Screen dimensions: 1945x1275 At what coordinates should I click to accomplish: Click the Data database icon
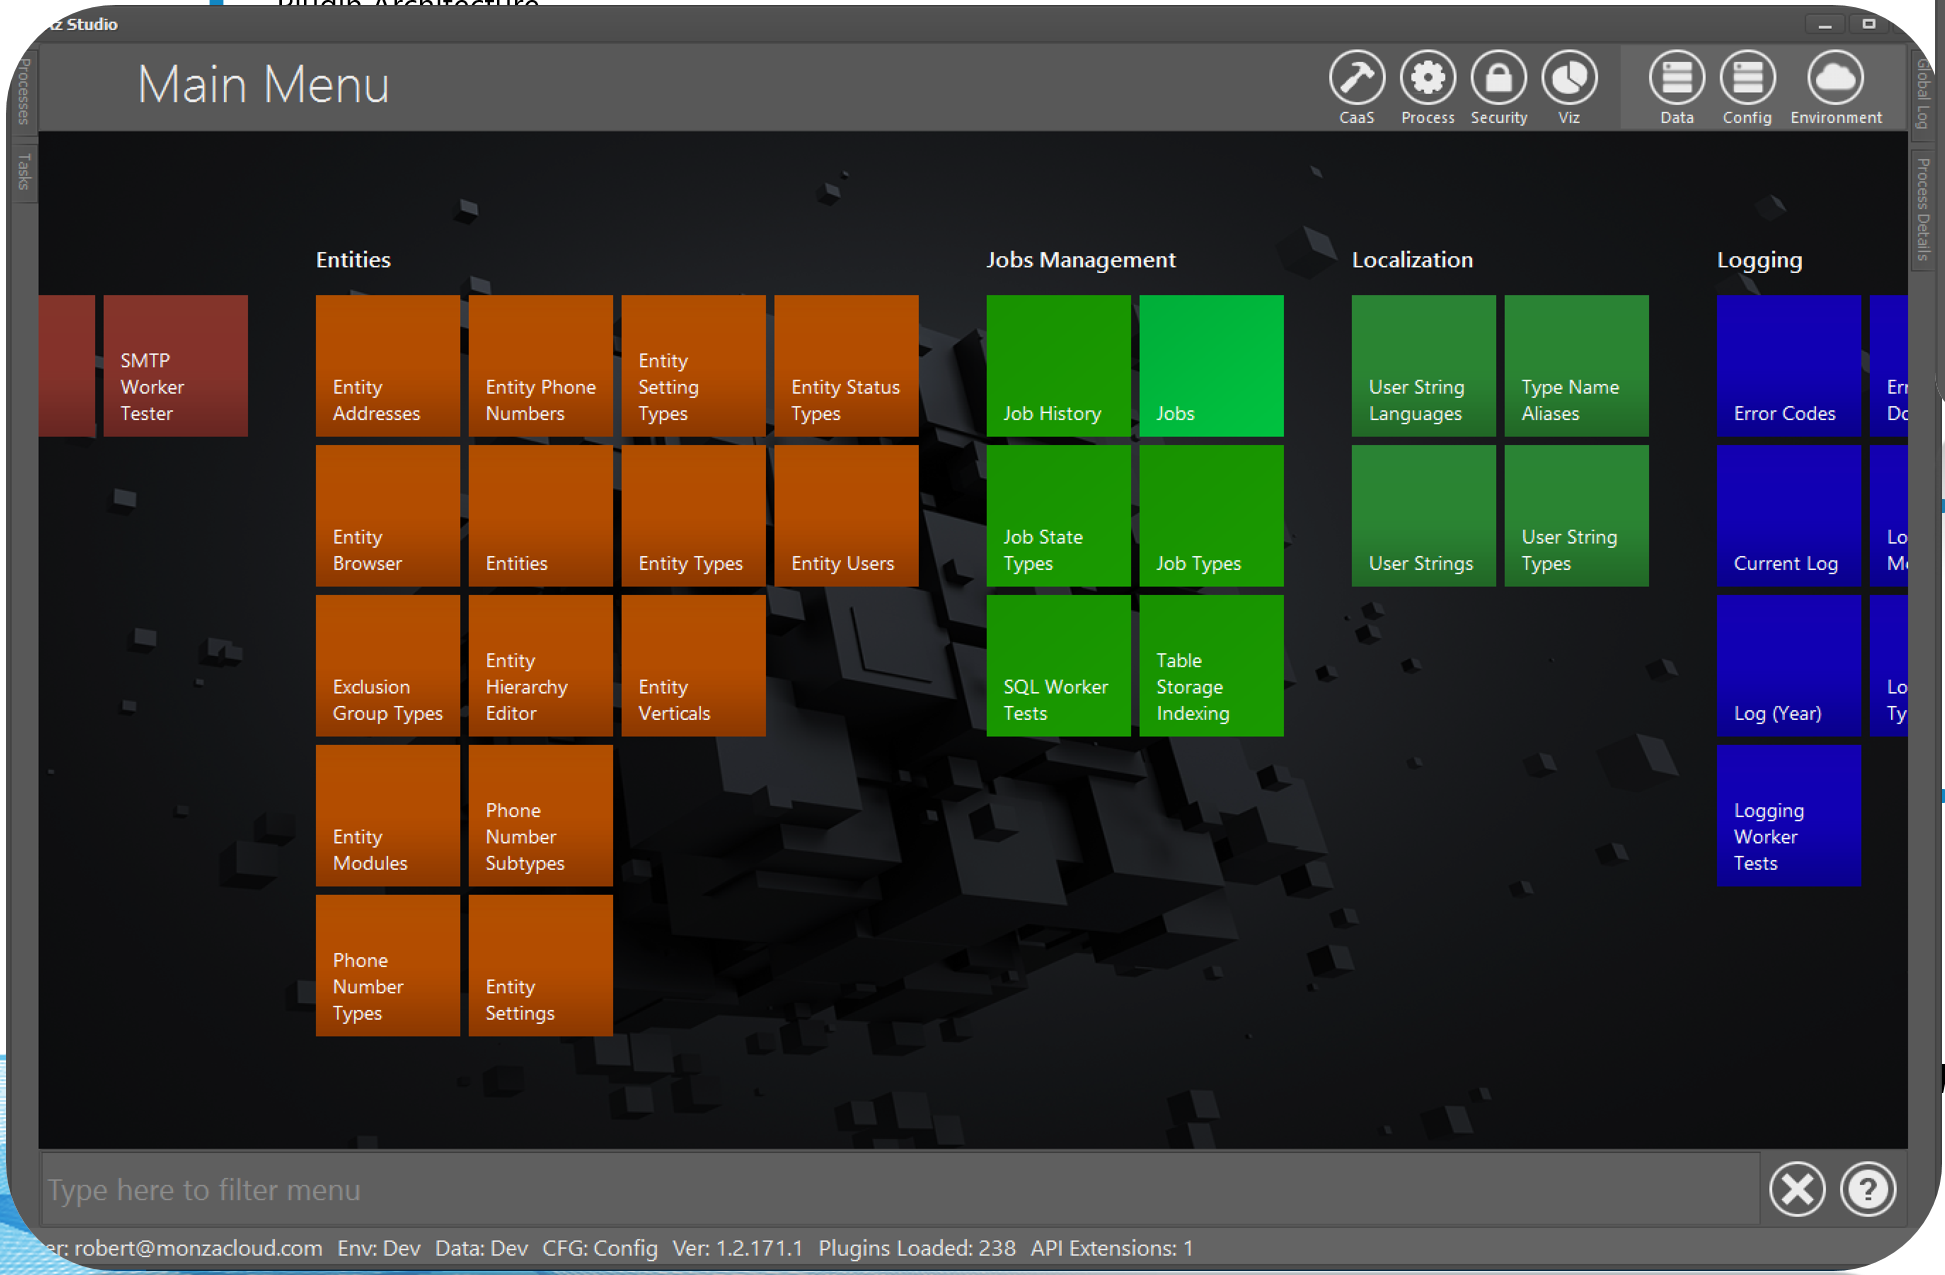tap(1676, 78)
